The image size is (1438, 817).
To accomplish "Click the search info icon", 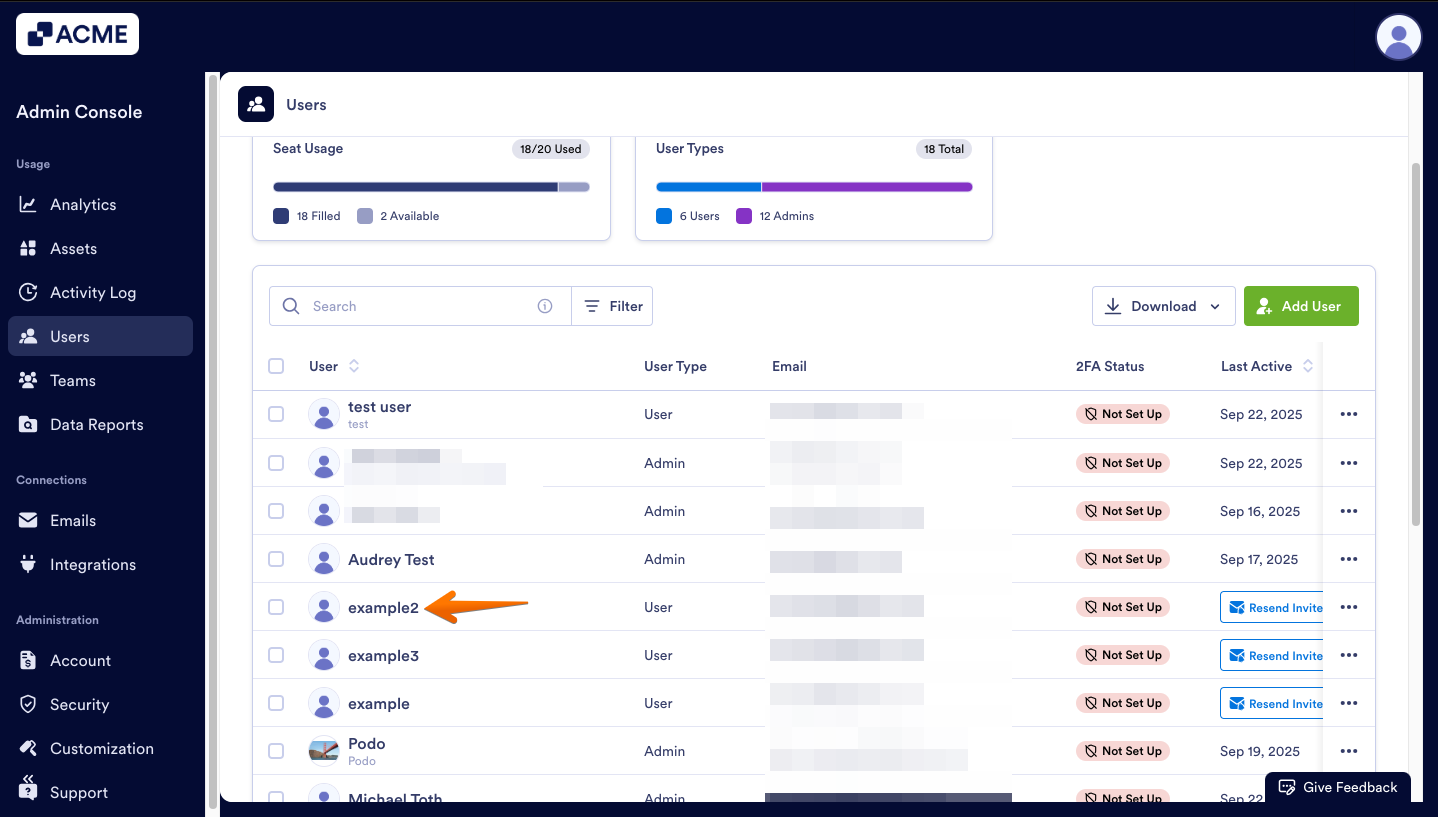I will point(545,306).
